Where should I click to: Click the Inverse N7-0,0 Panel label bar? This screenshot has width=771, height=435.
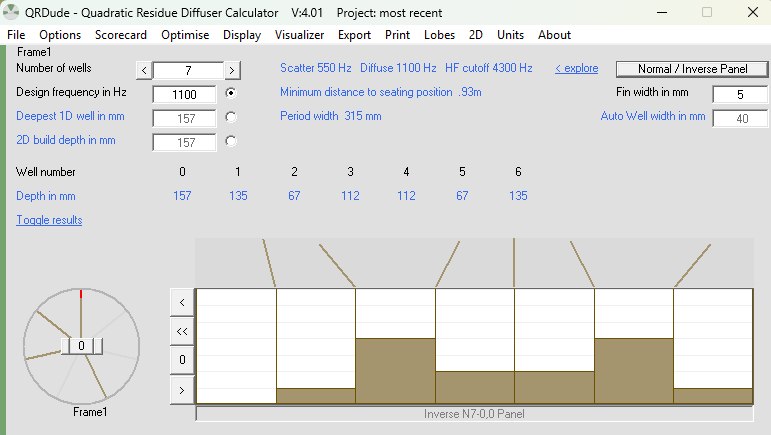[x=474, y=413]
